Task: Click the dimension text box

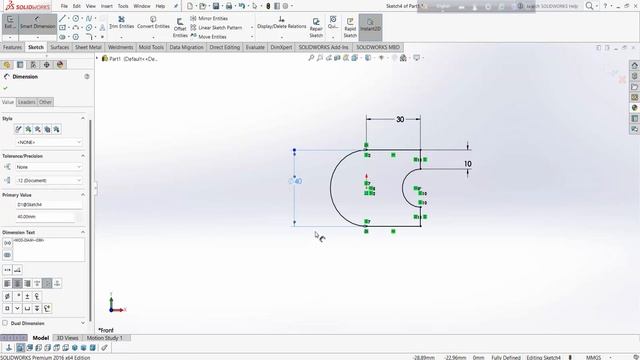Action: coord(49,249)
